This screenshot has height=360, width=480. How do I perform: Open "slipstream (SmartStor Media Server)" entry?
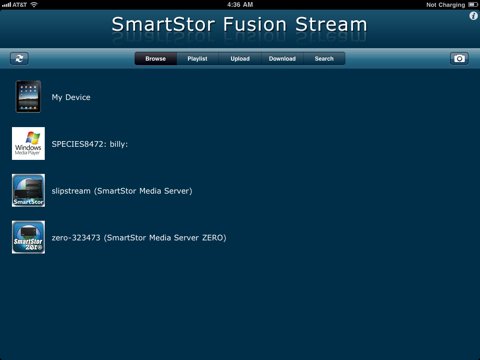click(122, 191)
